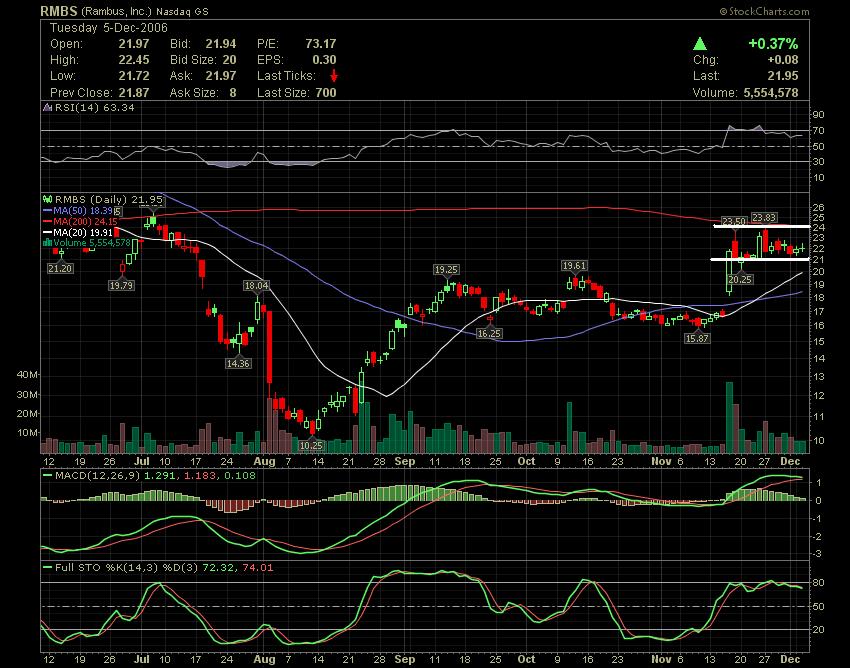Click the 19.61 price tag in October

(574, 266)
